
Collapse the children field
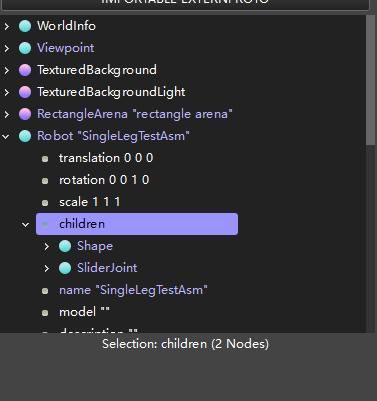click(x=26, y=225)
